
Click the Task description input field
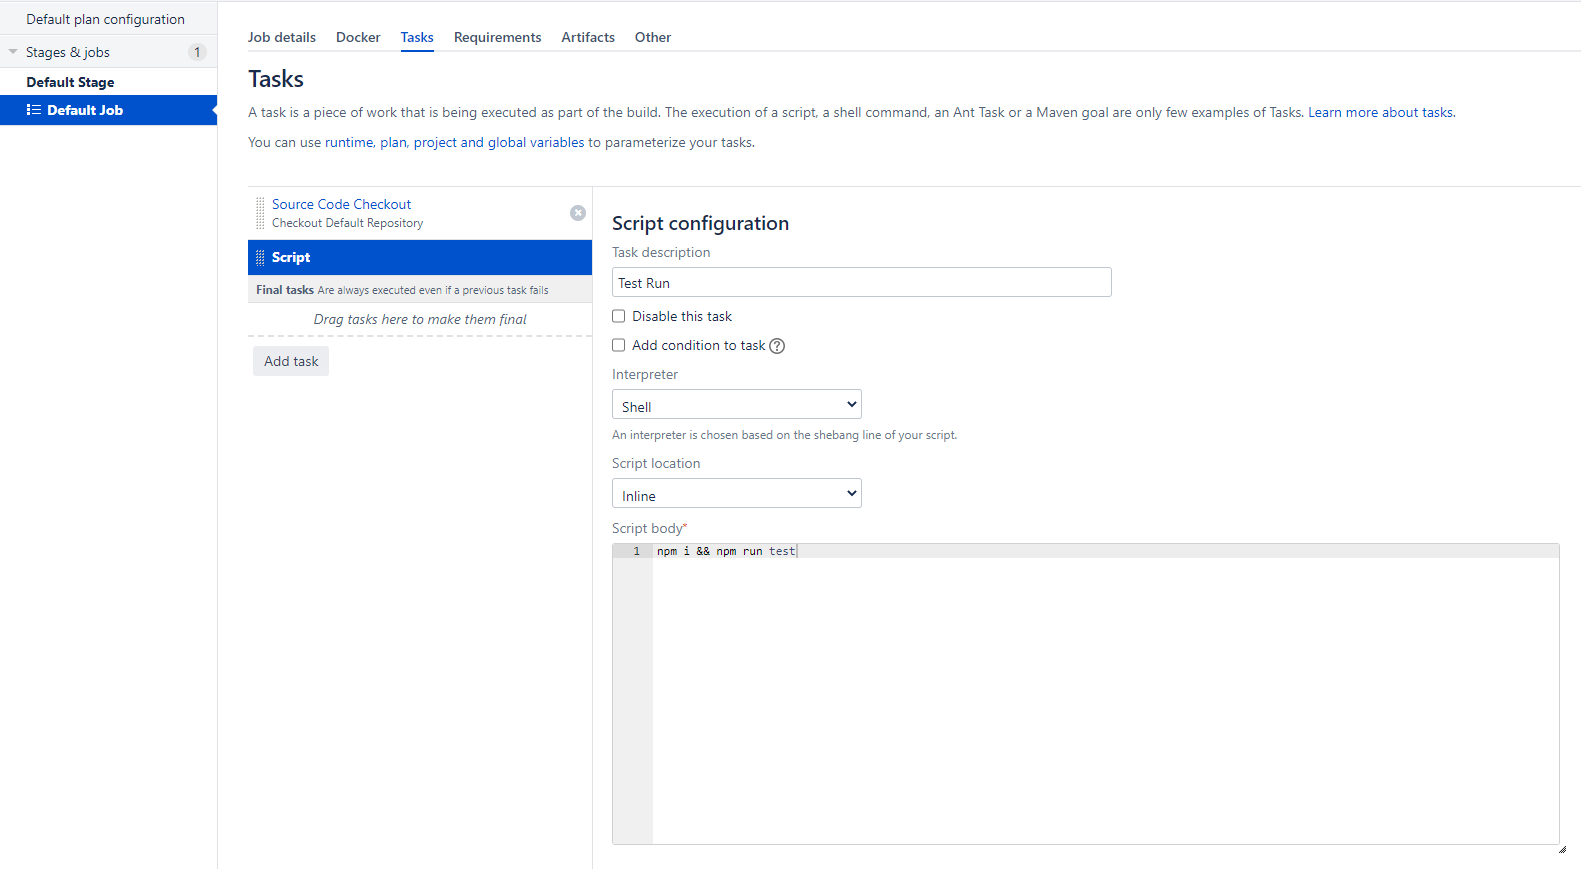click(861, 283)
